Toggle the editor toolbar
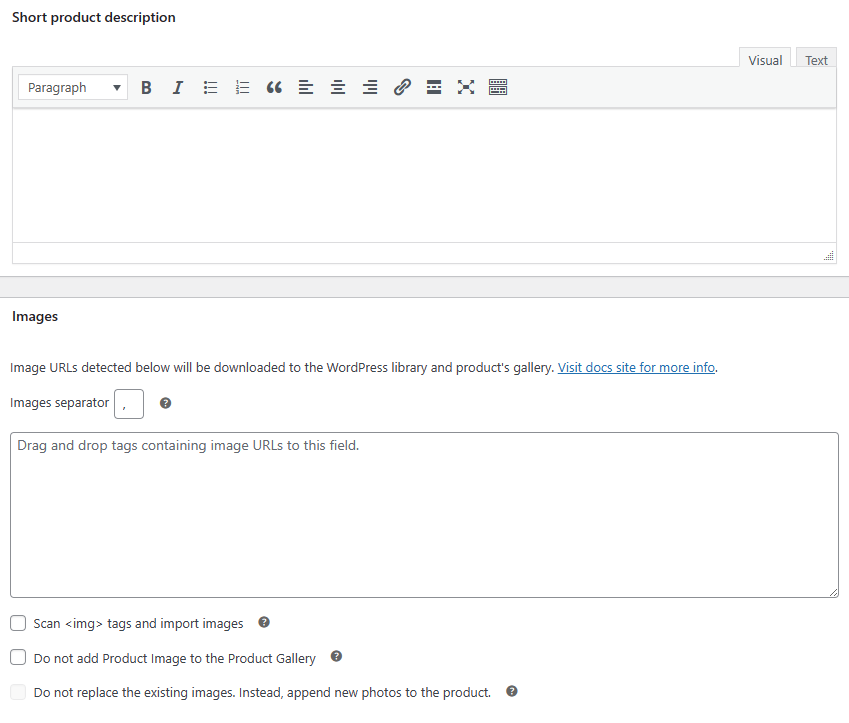 pyautogui.click(x=498, y=87)
